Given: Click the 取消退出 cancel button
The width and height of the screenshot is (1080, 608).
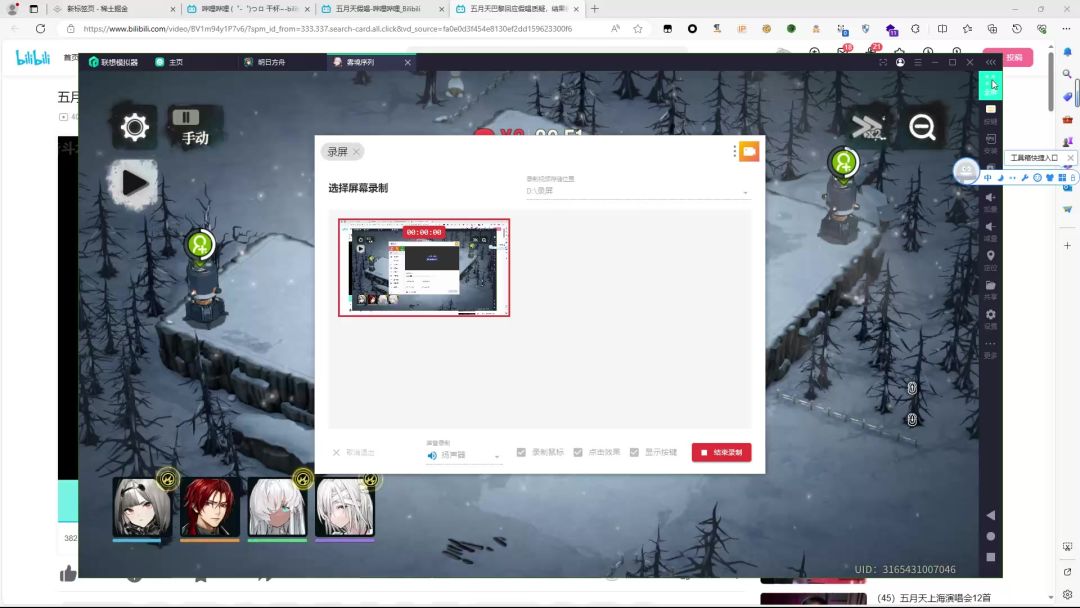Looking at the screenshot, I should (354, 453).
